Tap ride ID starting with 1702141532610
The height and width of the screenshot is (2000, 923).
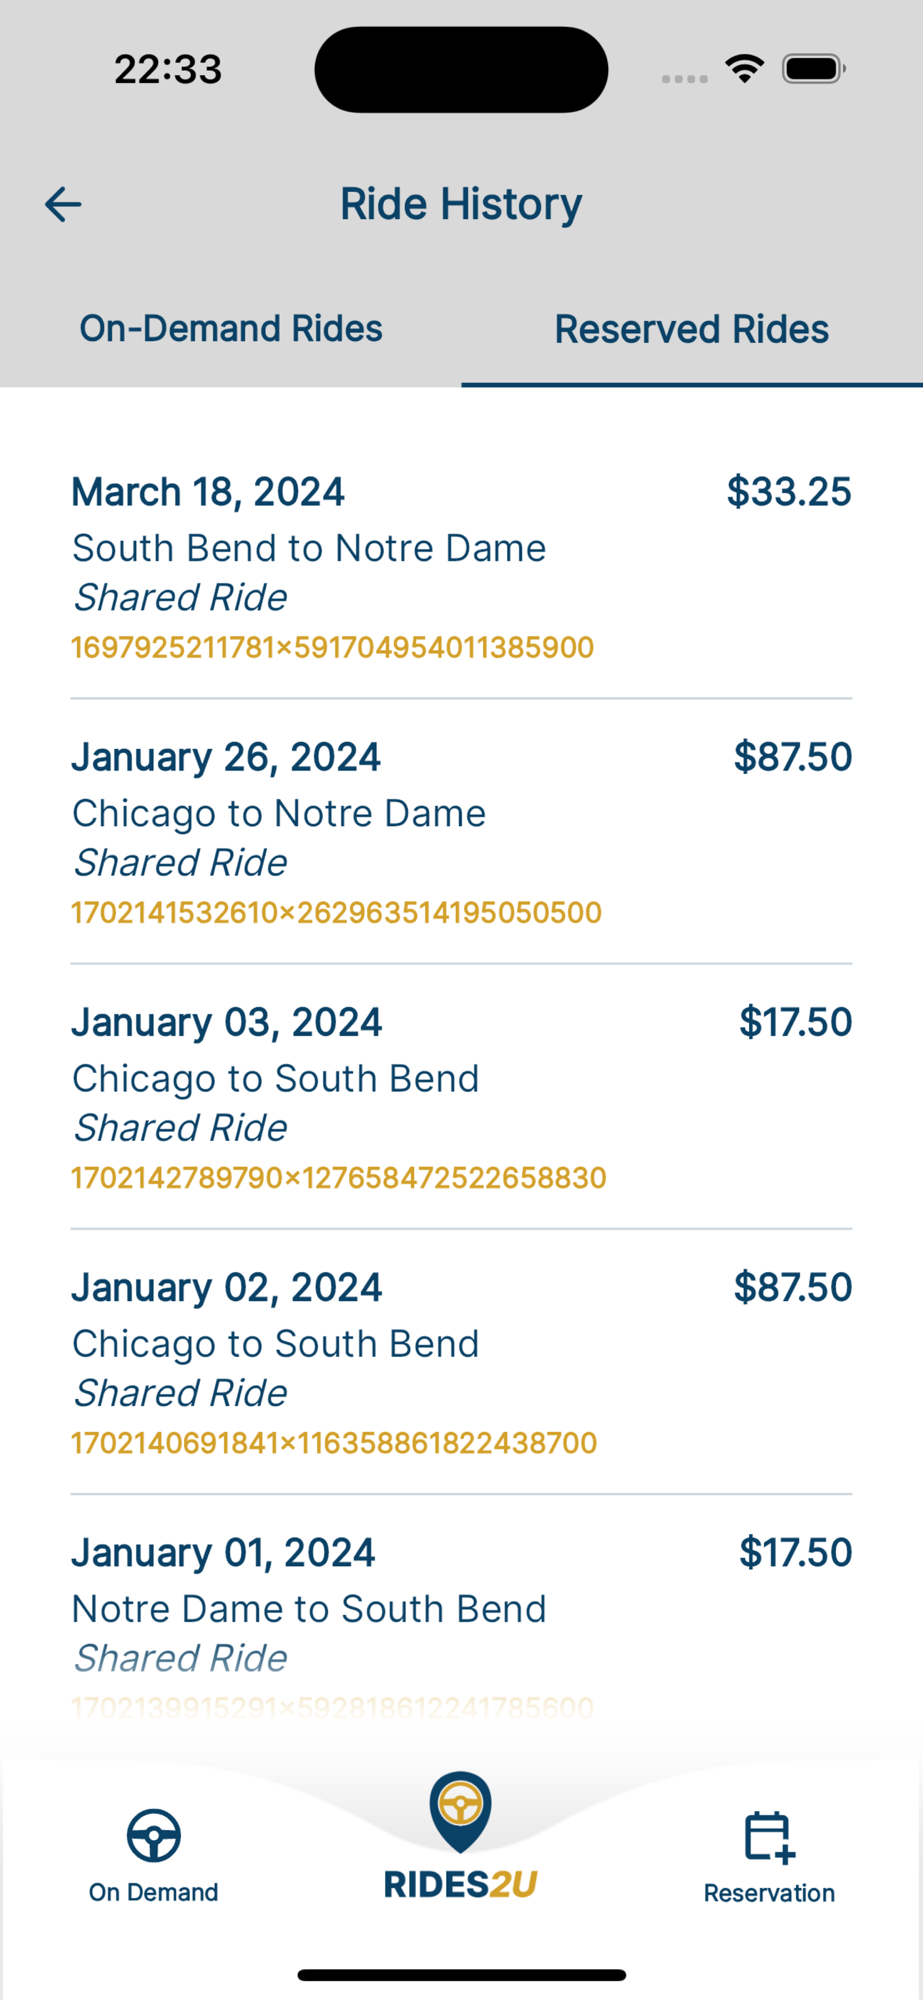336,913
